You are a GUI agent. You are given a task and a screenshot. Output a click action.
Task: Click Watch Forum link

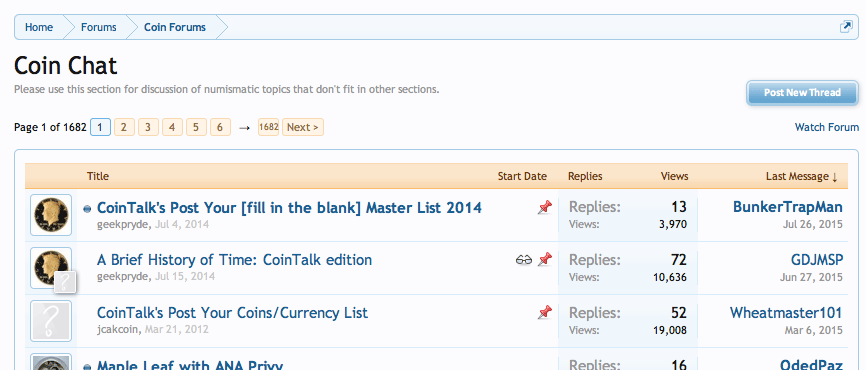[x=827, y=127]
